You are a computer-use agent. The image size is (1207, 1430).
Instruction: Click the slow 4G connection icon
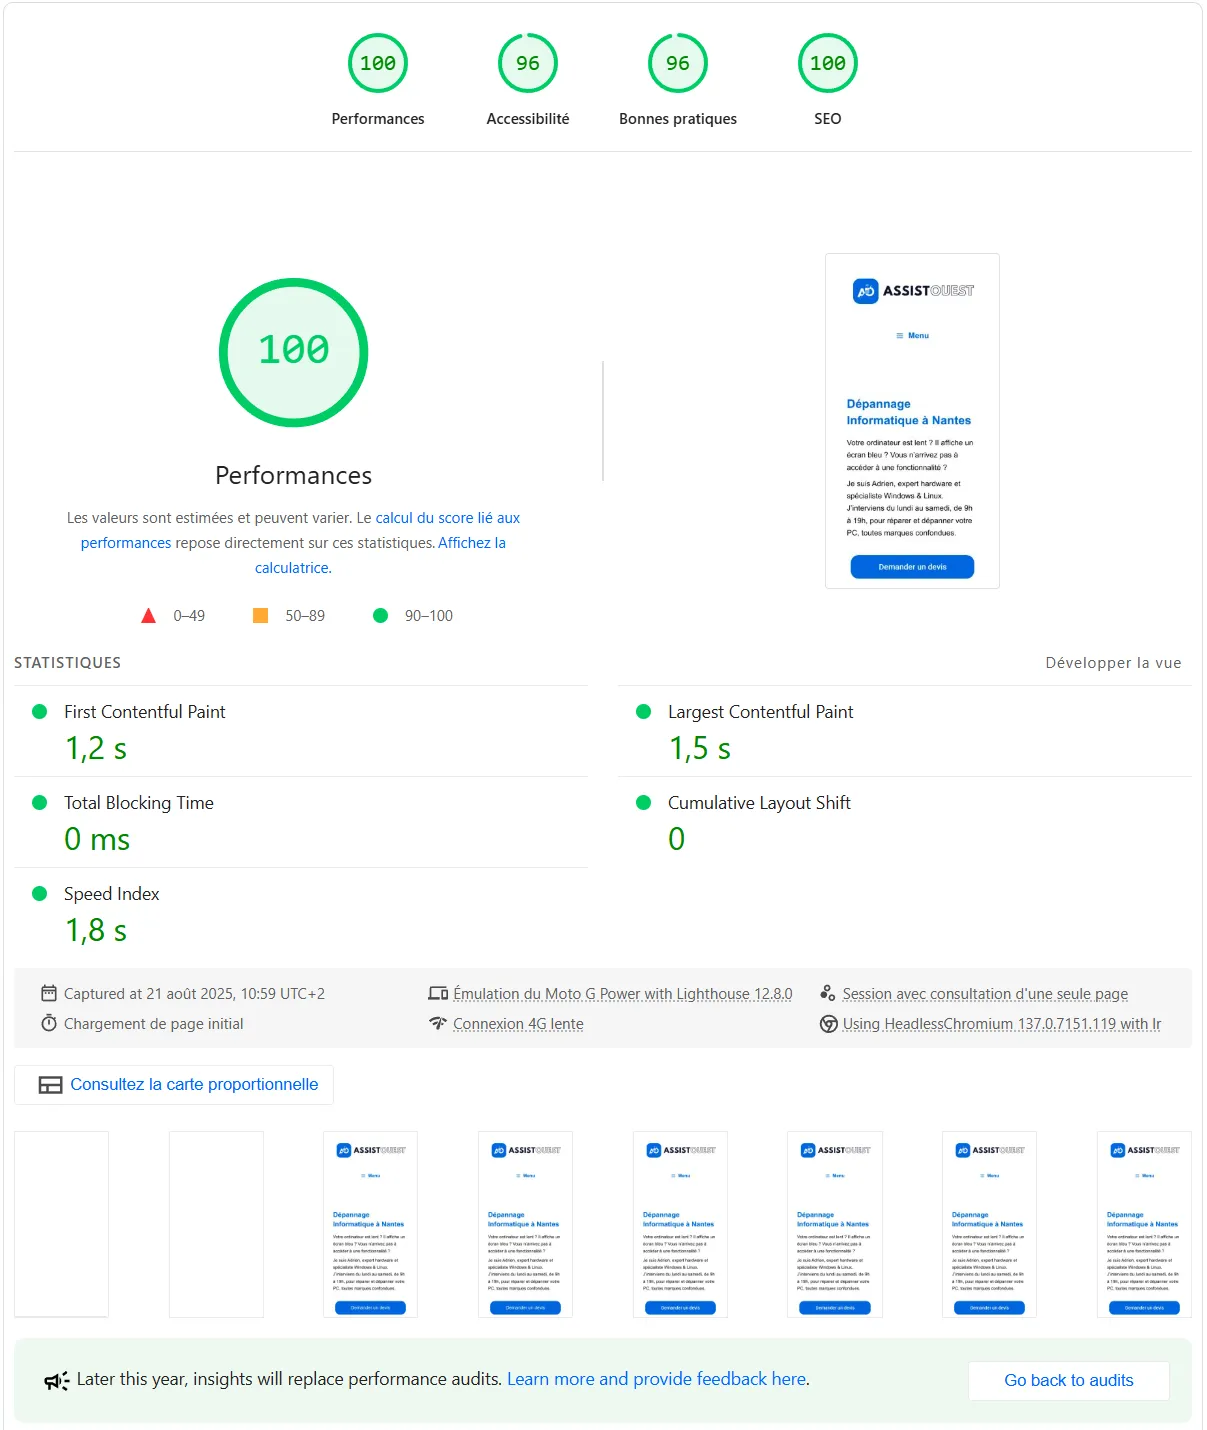point(438,1024)
